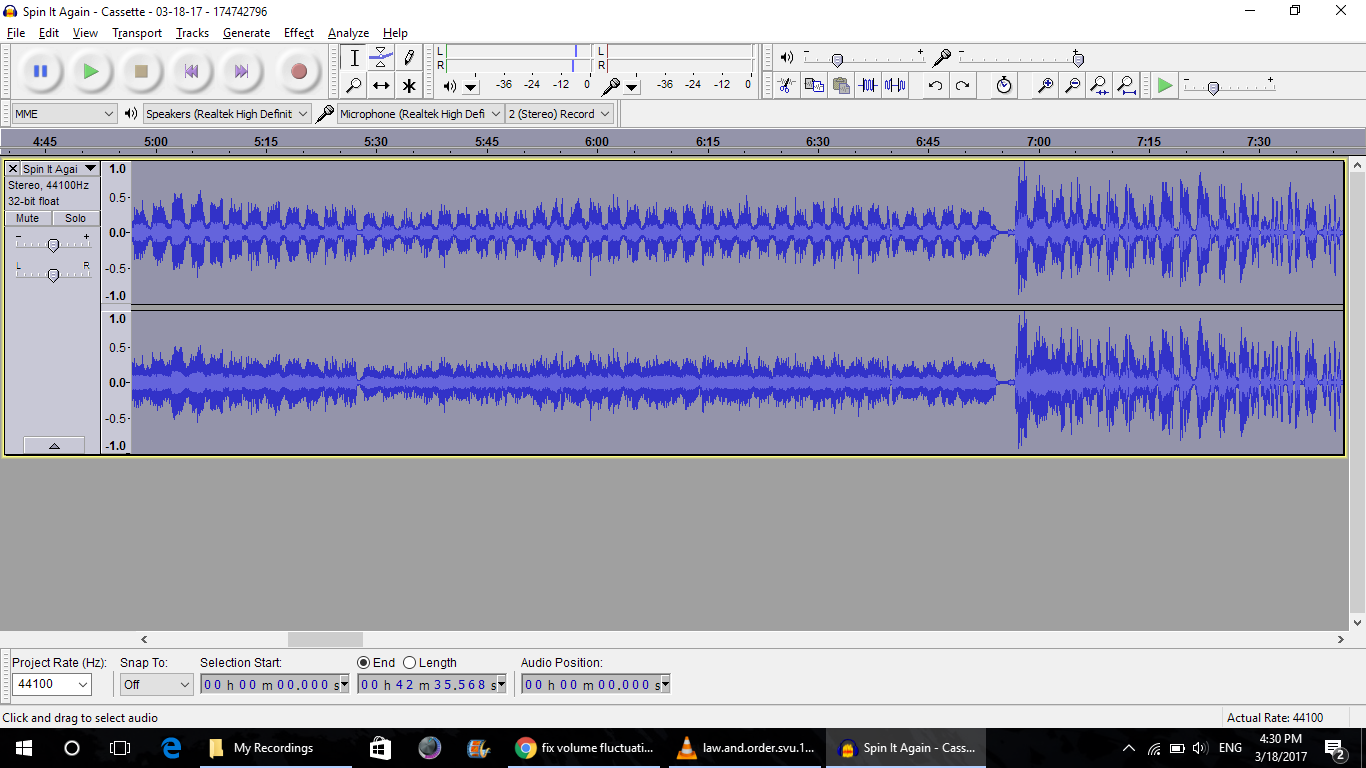
Task: Open the 2 (Stereo) Record channels dropdown
Action: pyautogui.click(x=559, y=114)
